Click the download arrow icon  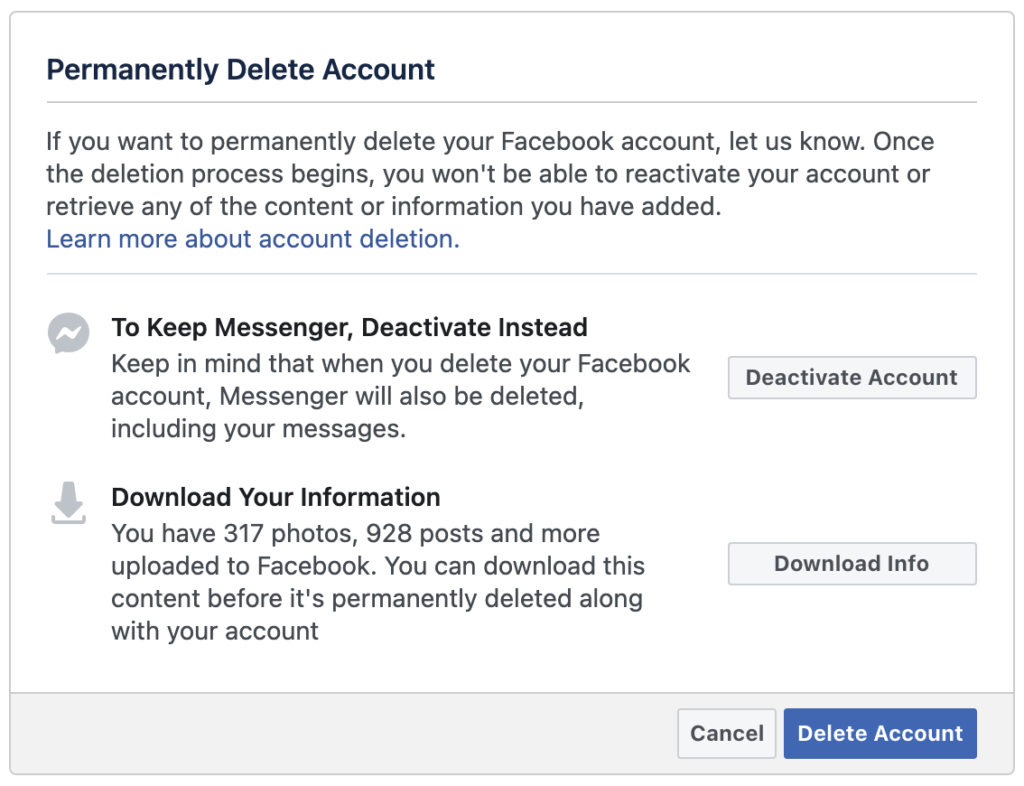click(68, 503)
